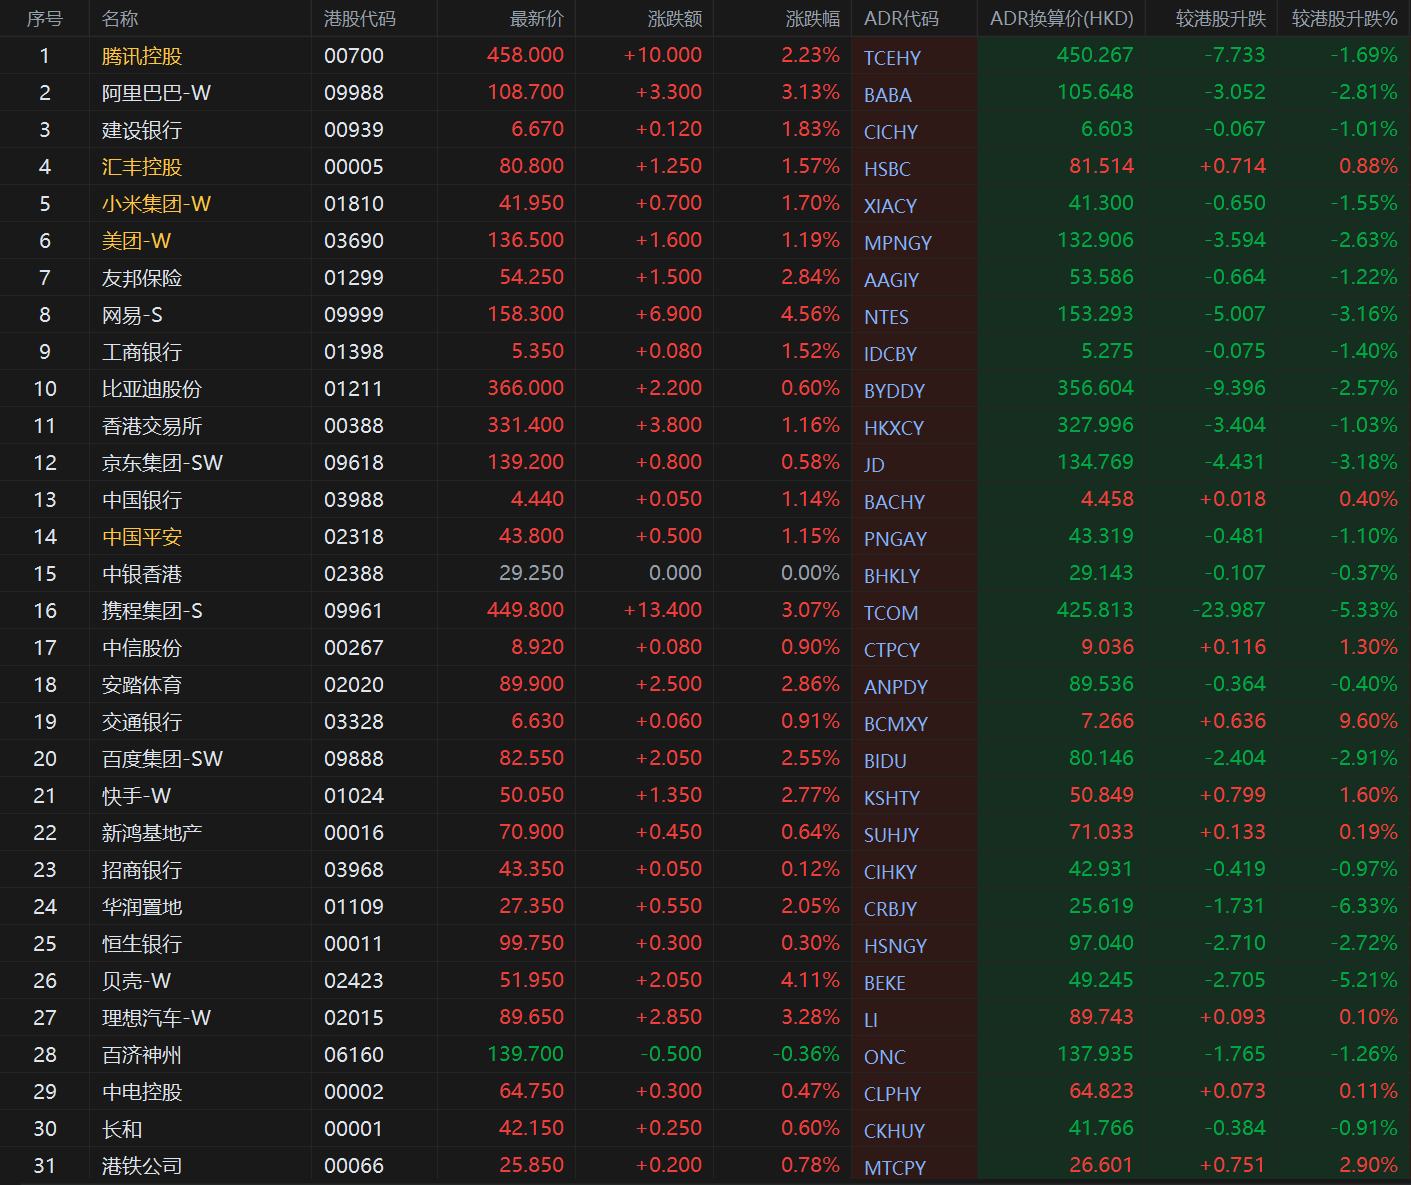The image size is (1411, 1185).
Task: Click the JD ADR code
Action: (874, 465)
